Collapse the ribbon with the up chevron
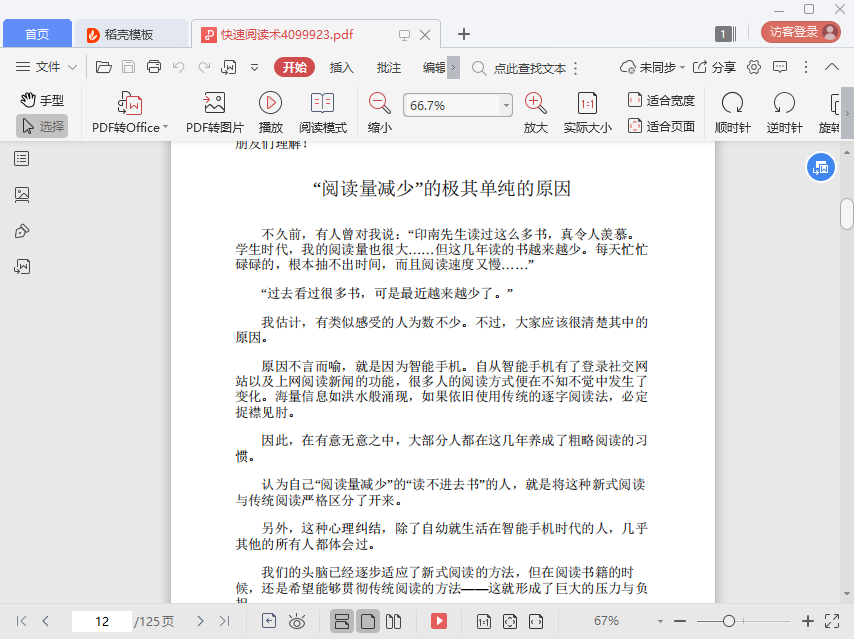The height and width of the screenshot is (639, 854). coord(832,68)
